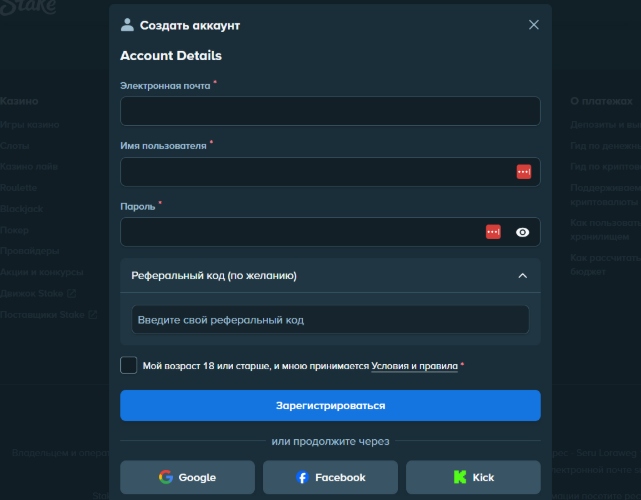Click the Kick logo icon
This screenshot has height=500, width=641.
[459, 477]
